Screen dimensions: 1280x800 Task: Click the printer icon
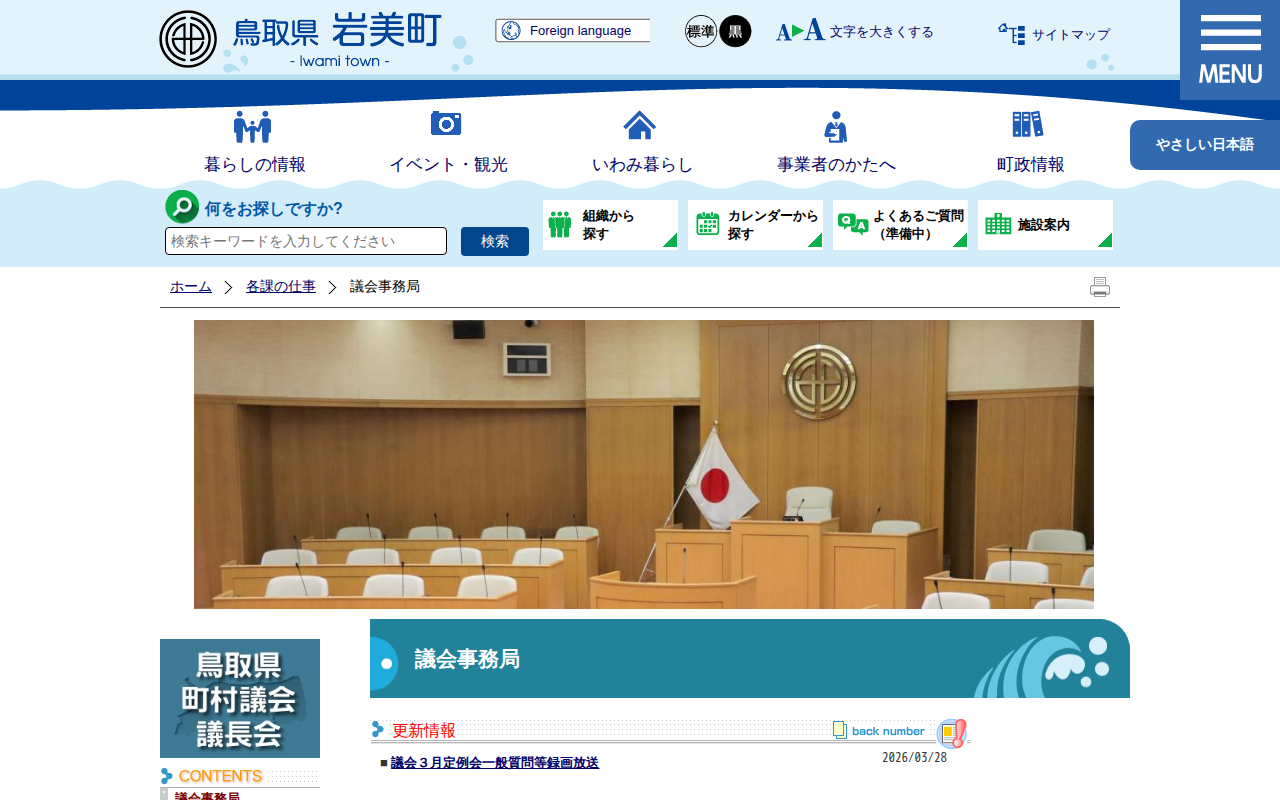(1100, 287)
